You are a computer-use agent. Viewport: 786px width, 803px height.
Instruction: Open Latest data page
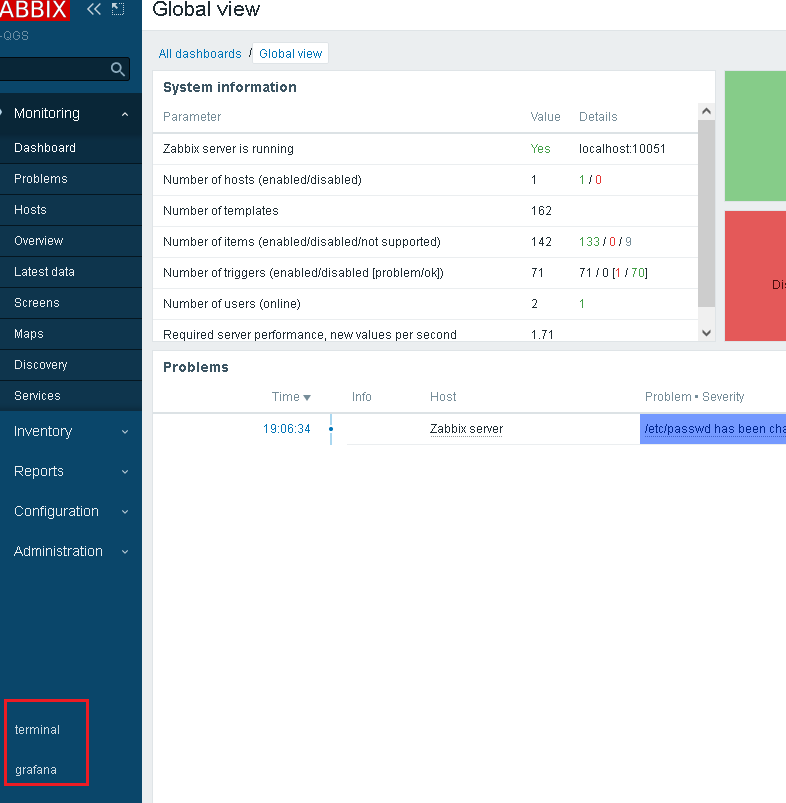pyautogui.click(x=71, y=272)
